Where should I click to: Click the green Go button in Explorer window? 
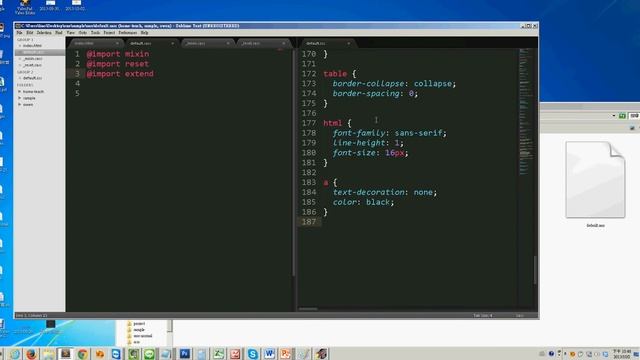[622, 116]
